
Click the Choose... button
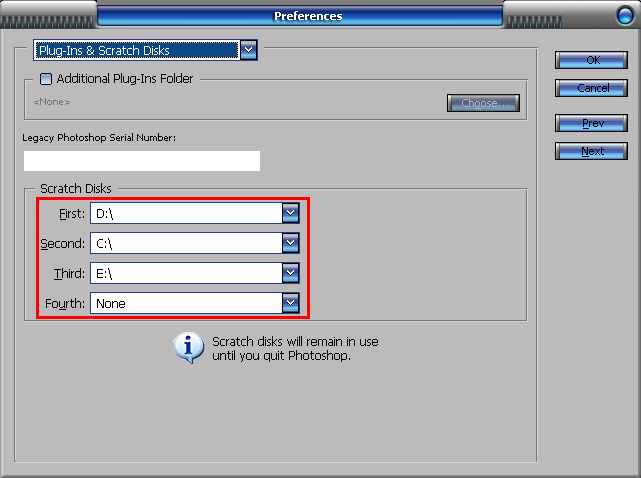coord(483,103)
